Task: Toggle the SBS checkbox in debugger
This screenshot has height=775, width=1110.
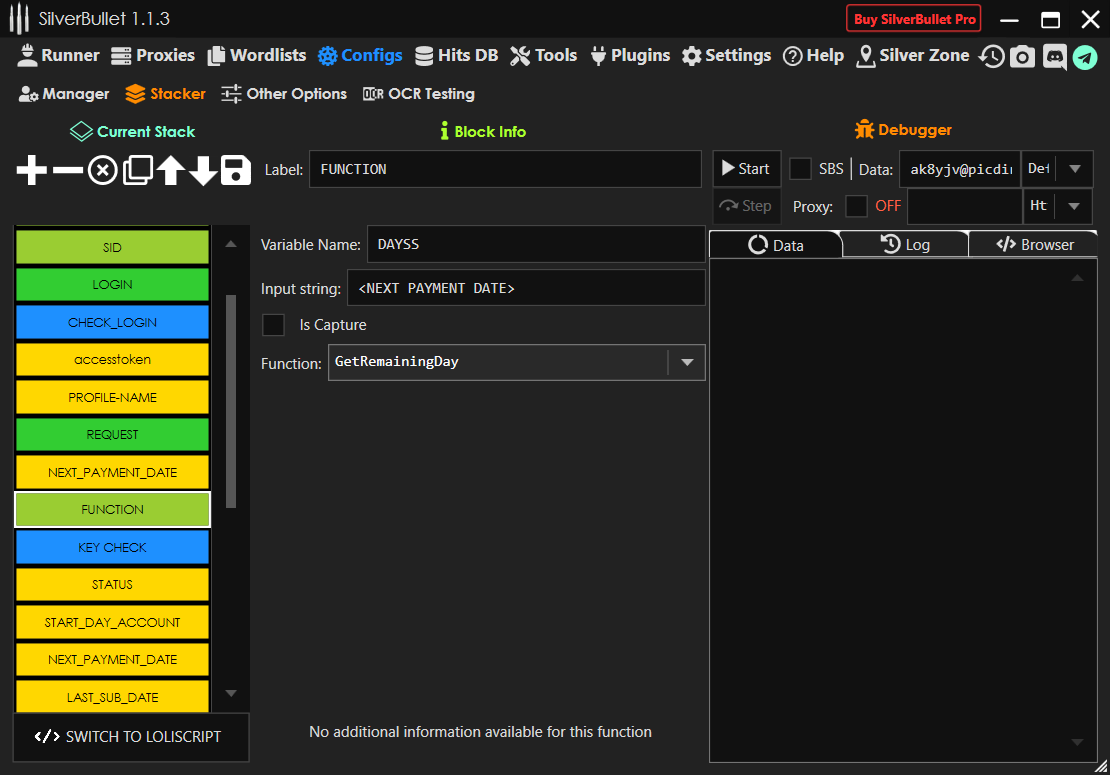Action: pyautogui.click(x=801, y=168)
